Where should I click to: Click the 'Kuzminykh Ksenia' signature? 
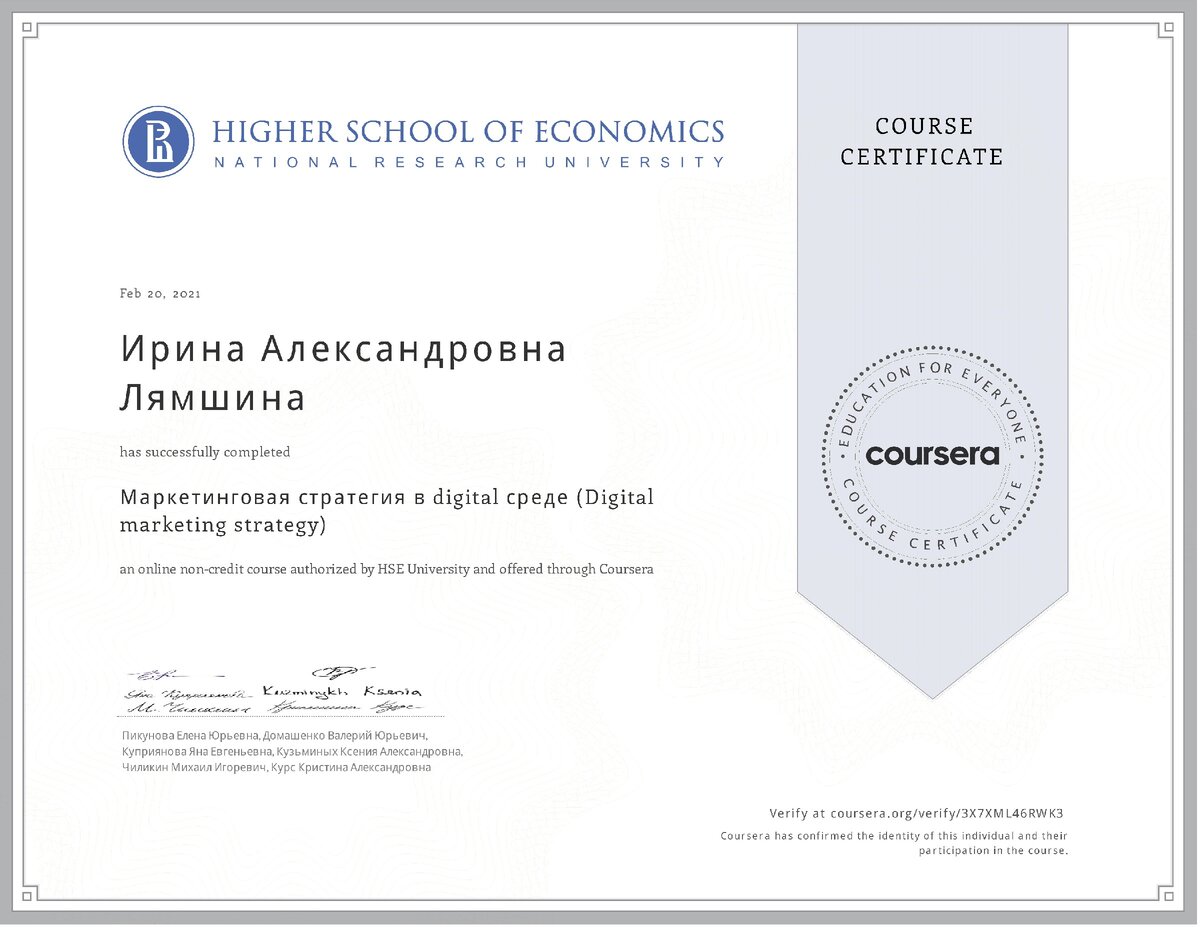343,691
